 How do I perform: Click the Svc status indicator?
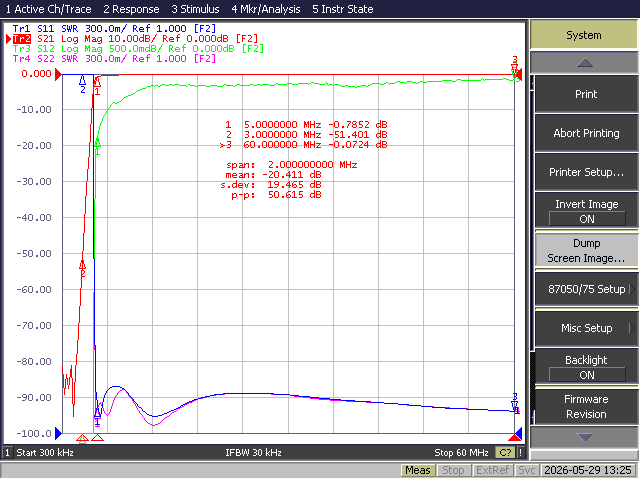527,471
